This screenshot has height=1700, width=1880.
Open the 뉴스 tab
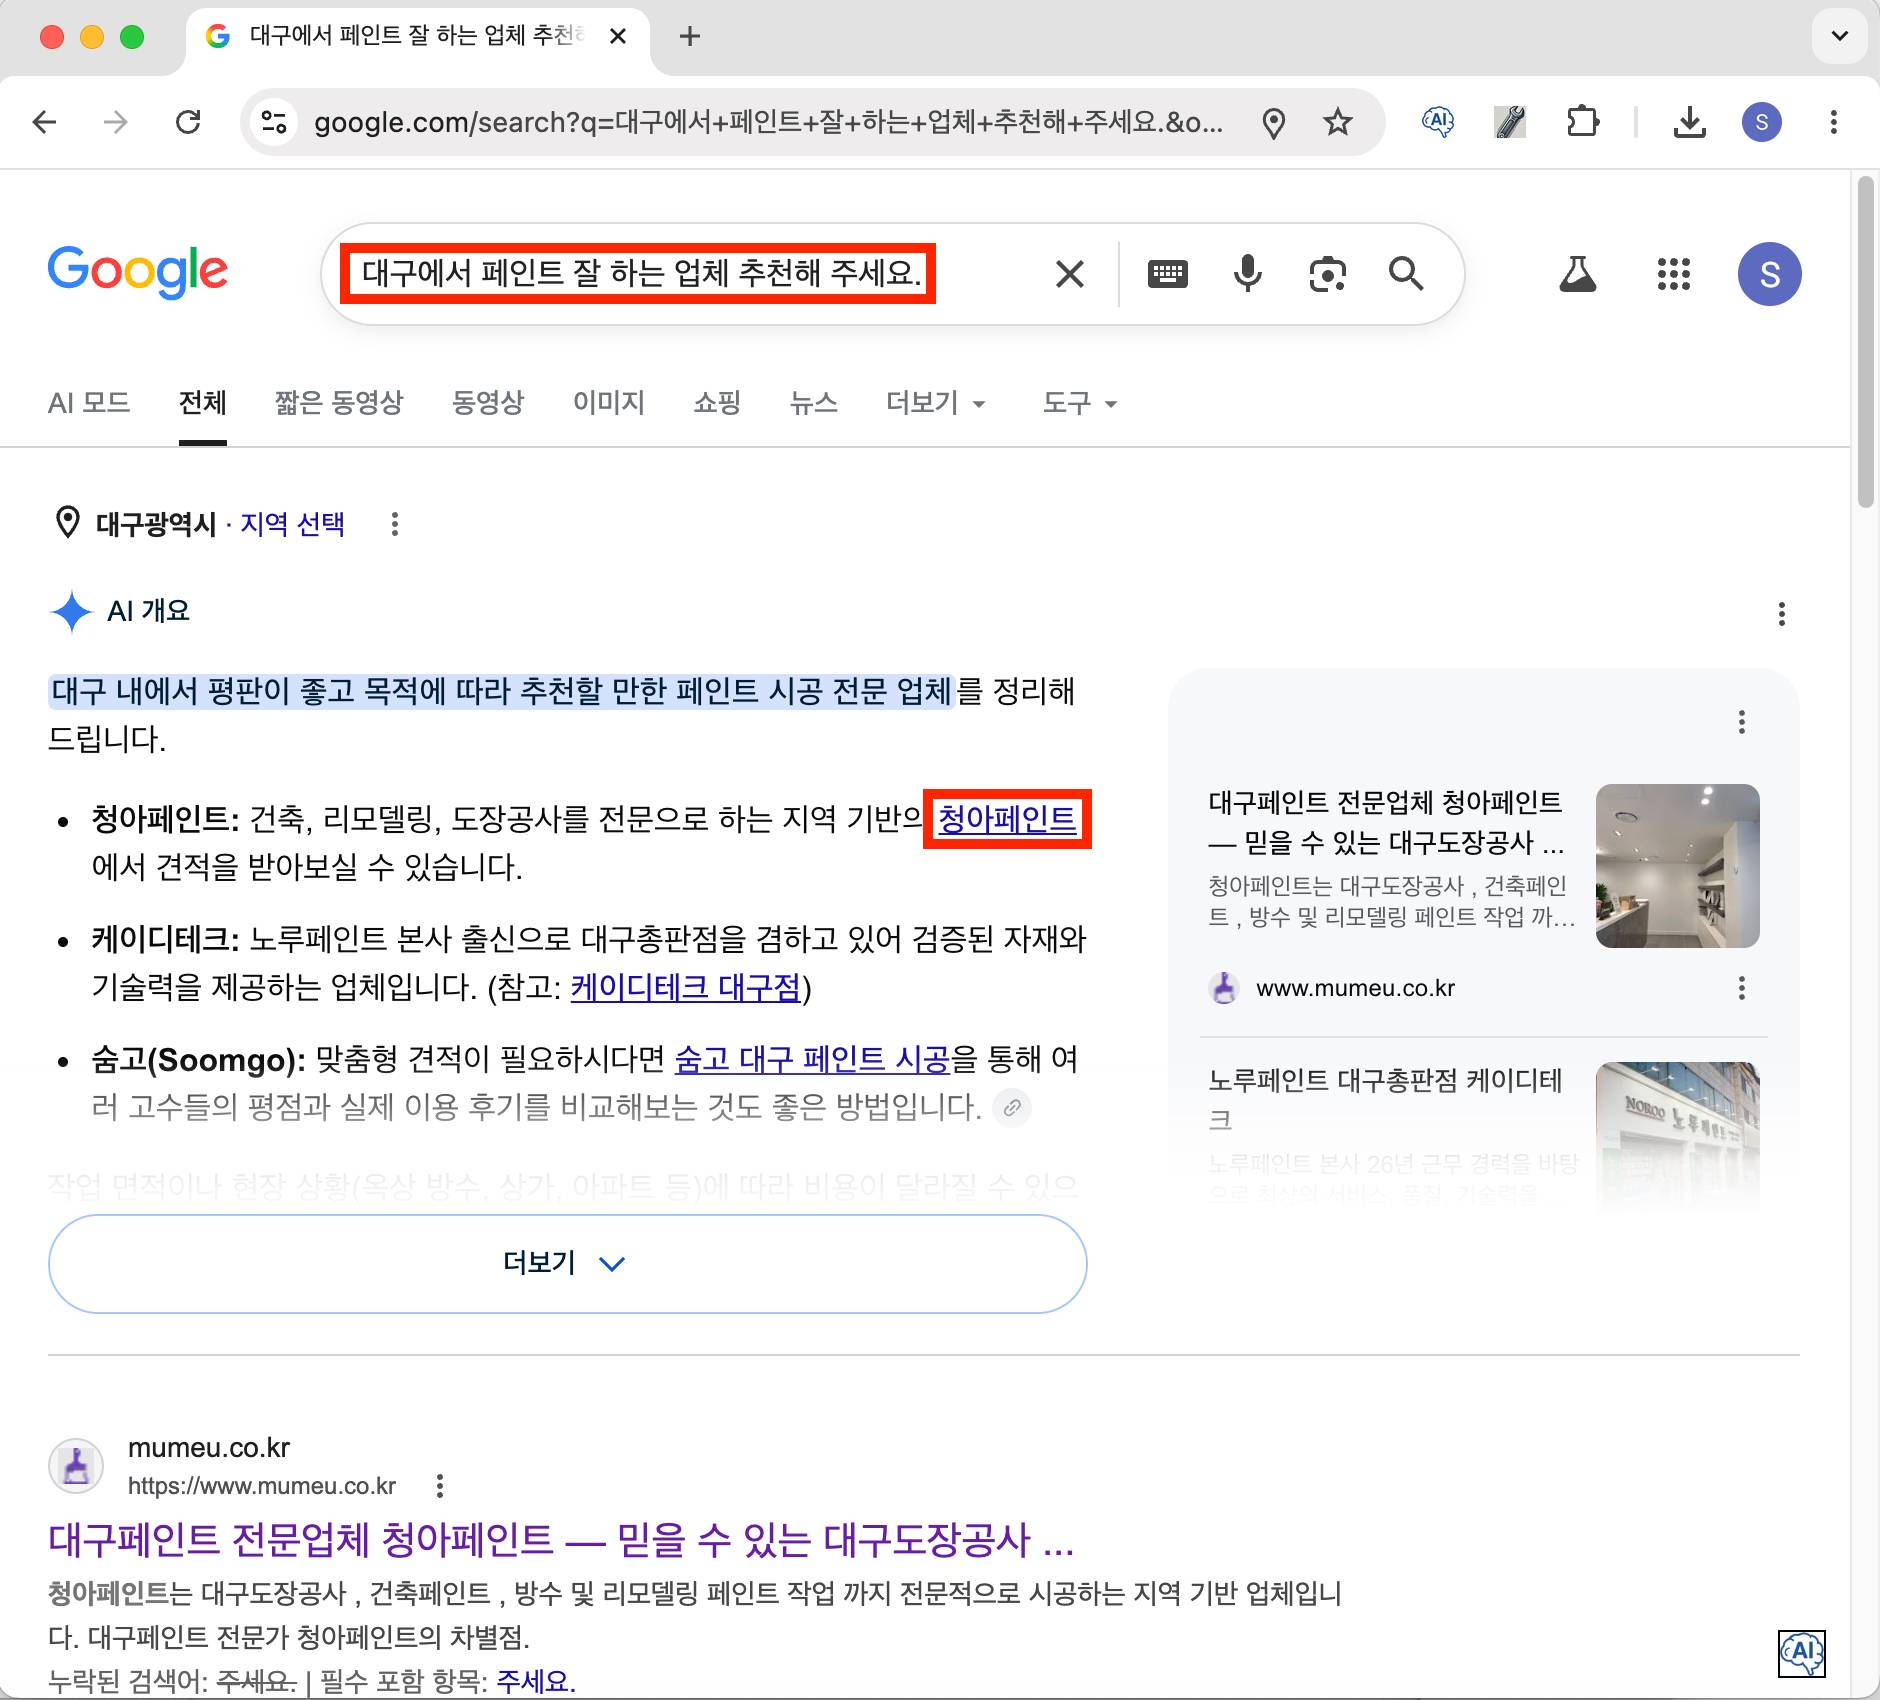click(813, 403)
